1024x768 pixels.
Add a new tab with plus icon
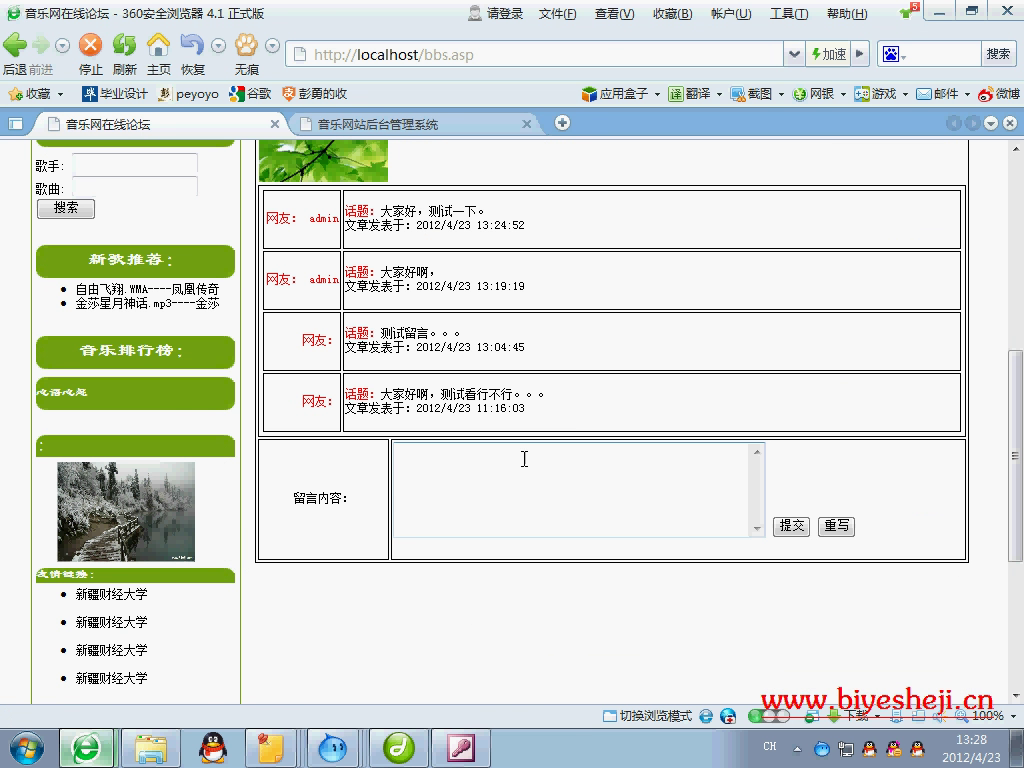coord(562,123)
